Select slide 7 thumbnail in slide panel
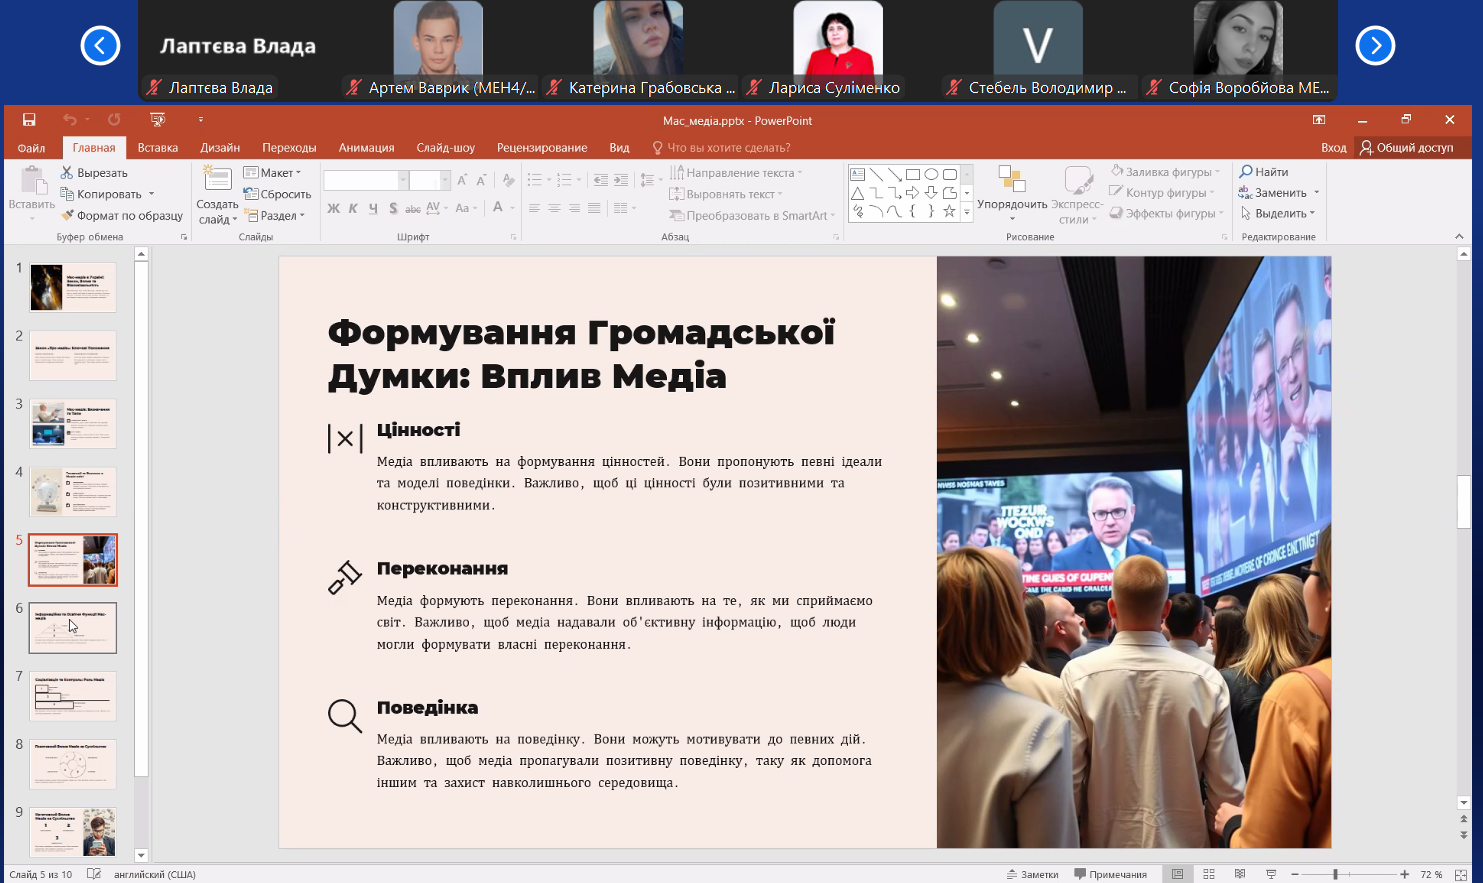 (73, 696)
